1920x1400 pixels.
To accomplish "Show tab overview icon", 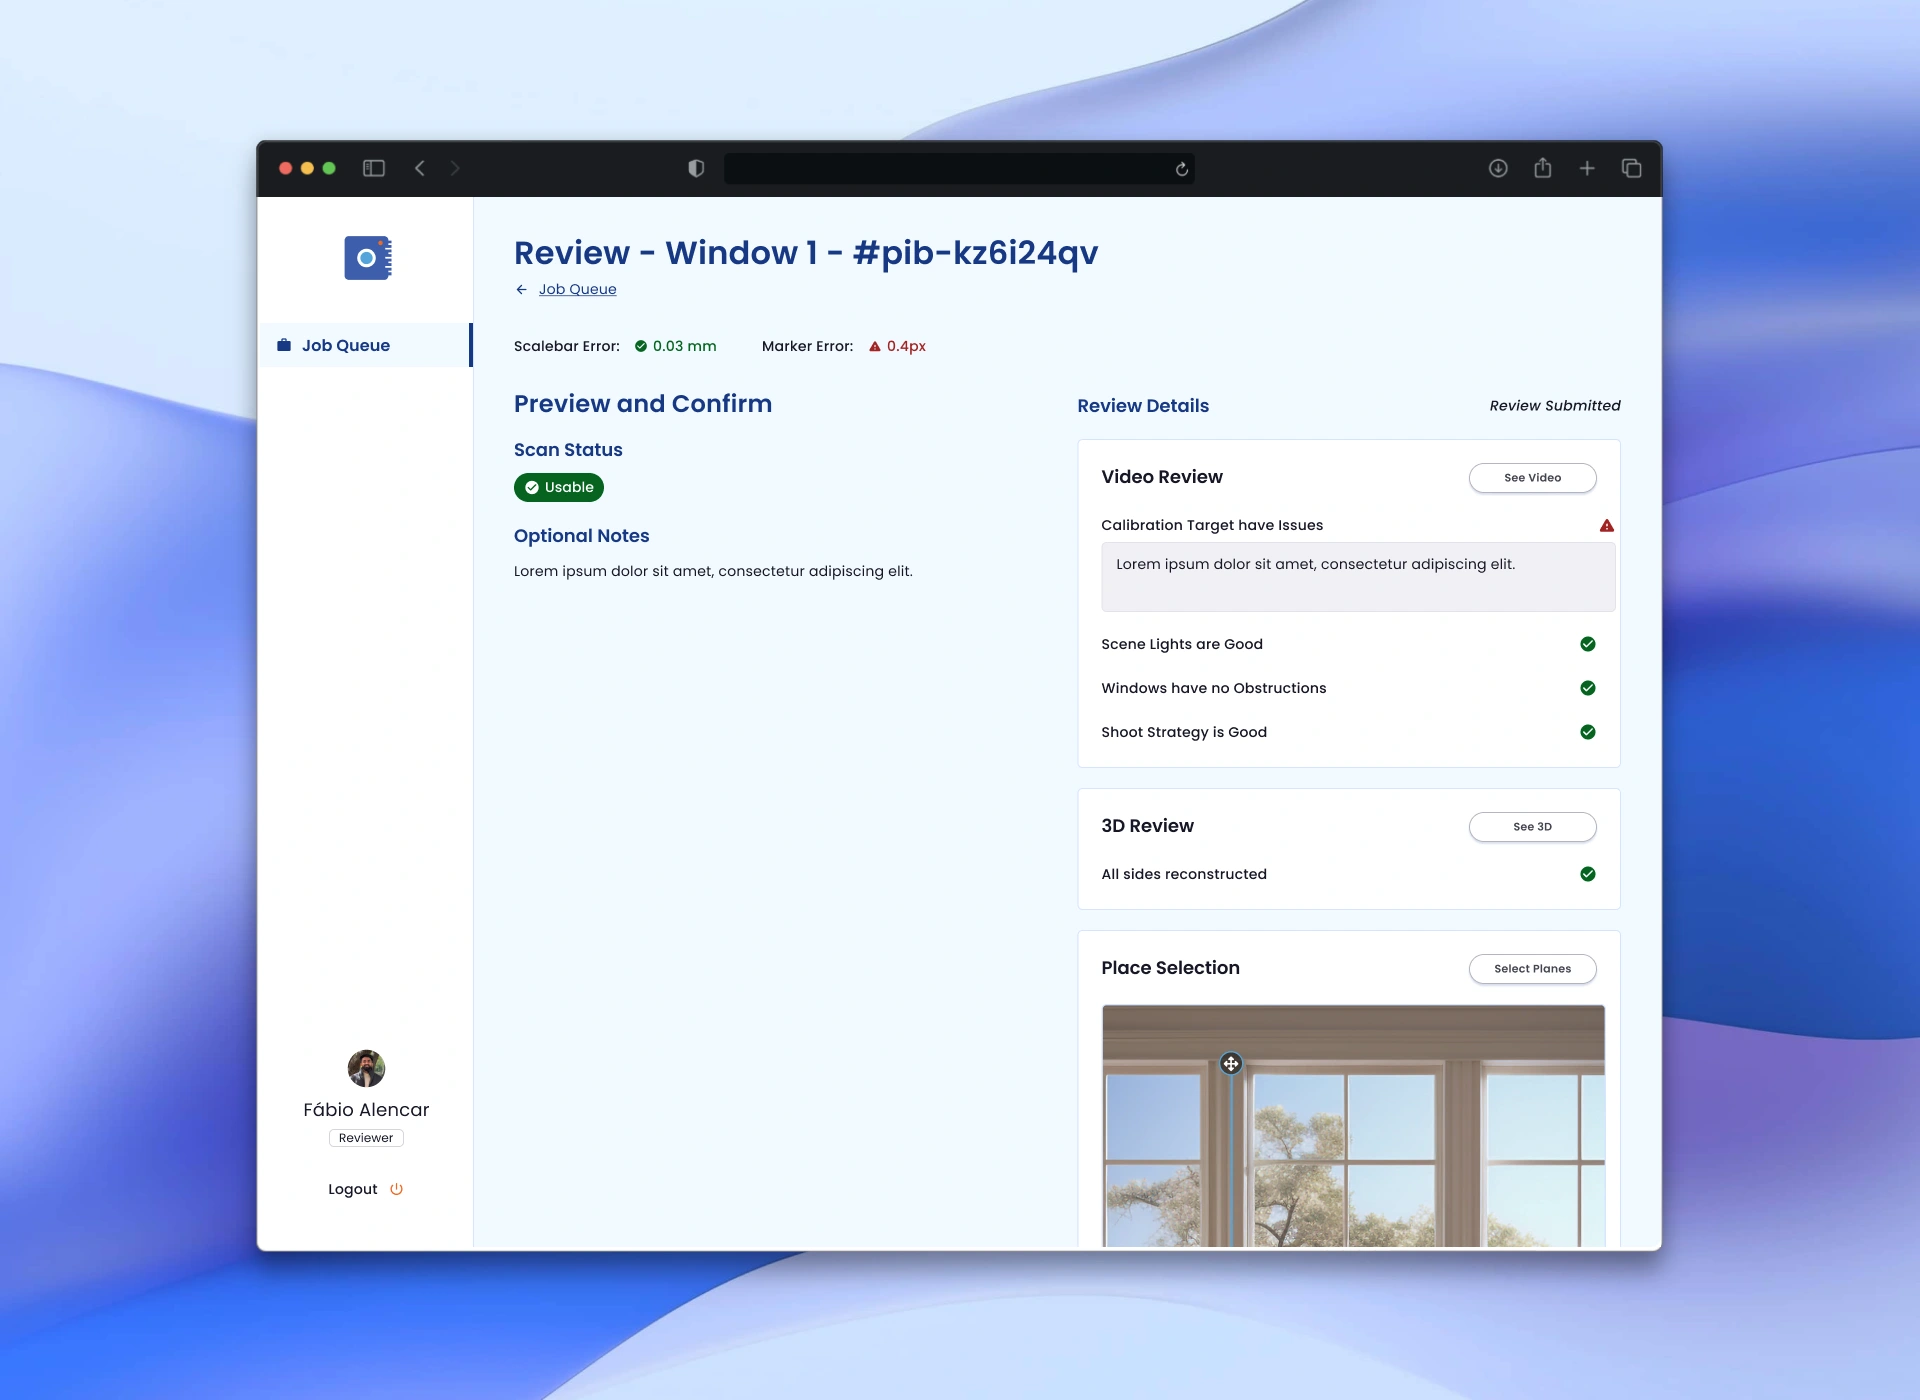I will click(1632, 168).
